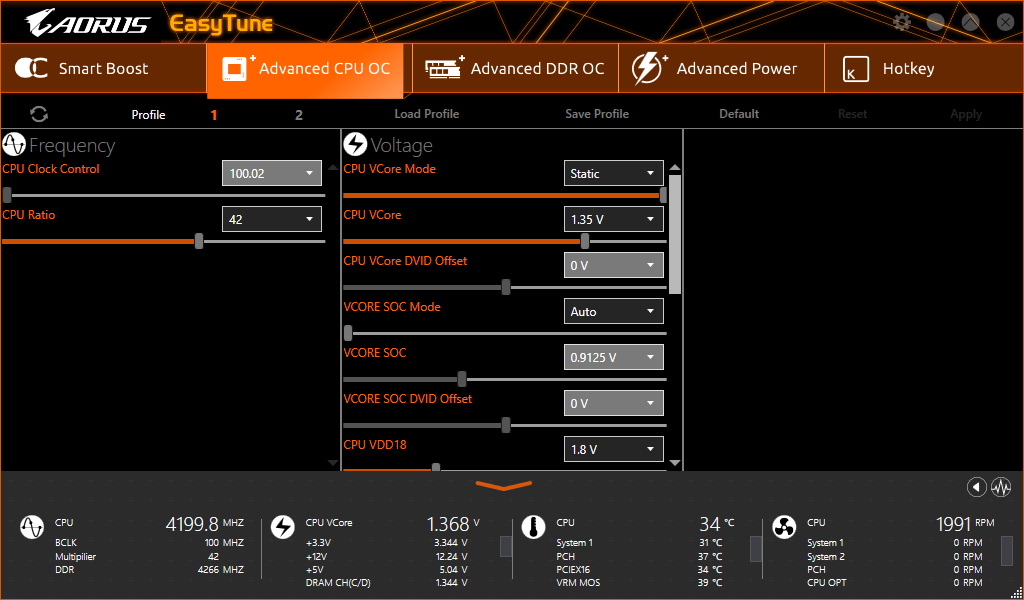Click the voltage readings list scrollbar
Screen dimensions: 1024x600
click(505, 546)
